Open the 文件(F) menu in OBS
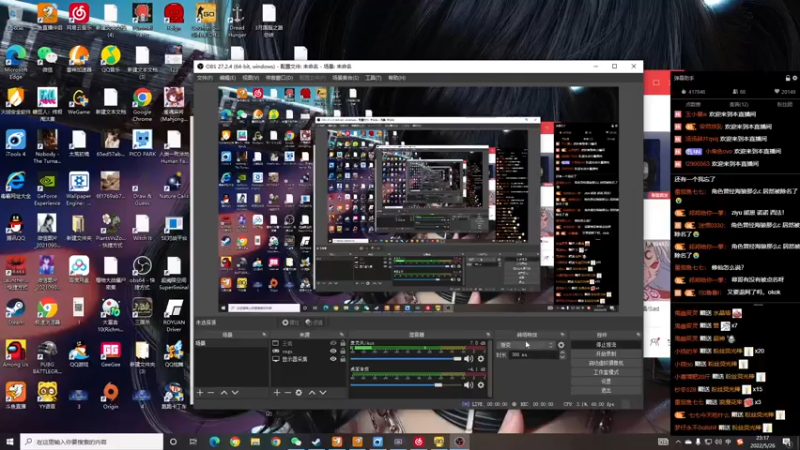Viewport: 800px width, 450px height. [x=205, y=78]
